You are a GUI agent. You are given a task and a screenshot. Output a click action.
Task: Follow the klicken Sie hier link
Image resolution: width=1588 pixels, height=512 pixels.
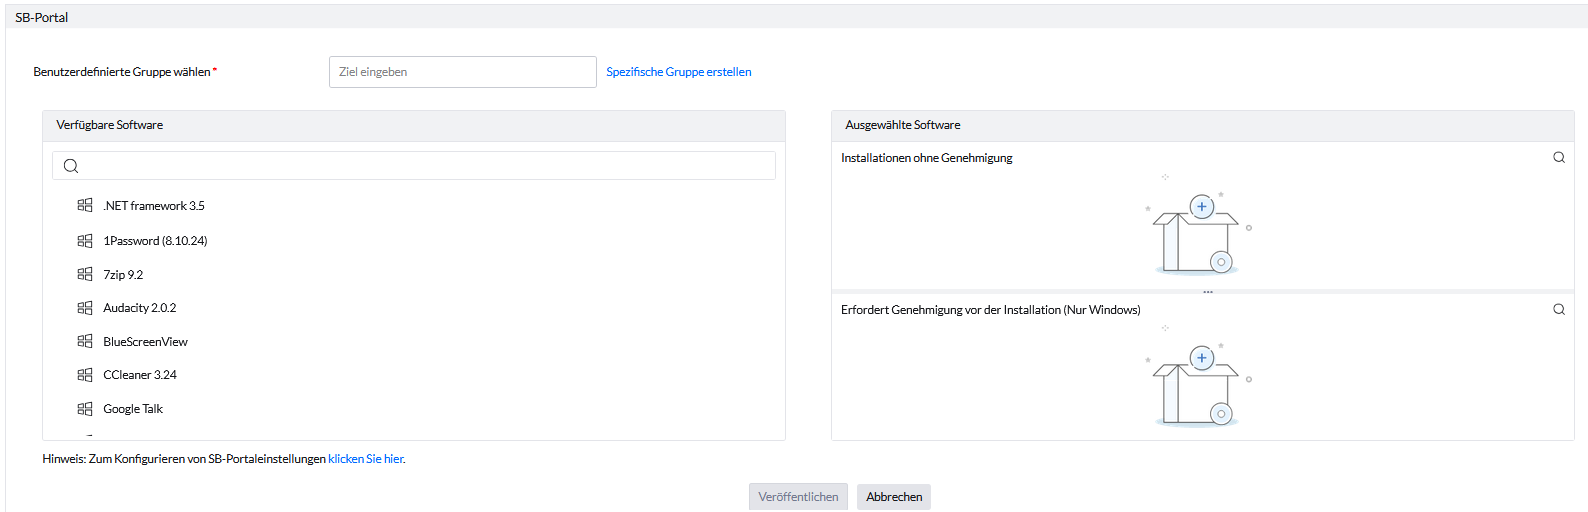365,459
